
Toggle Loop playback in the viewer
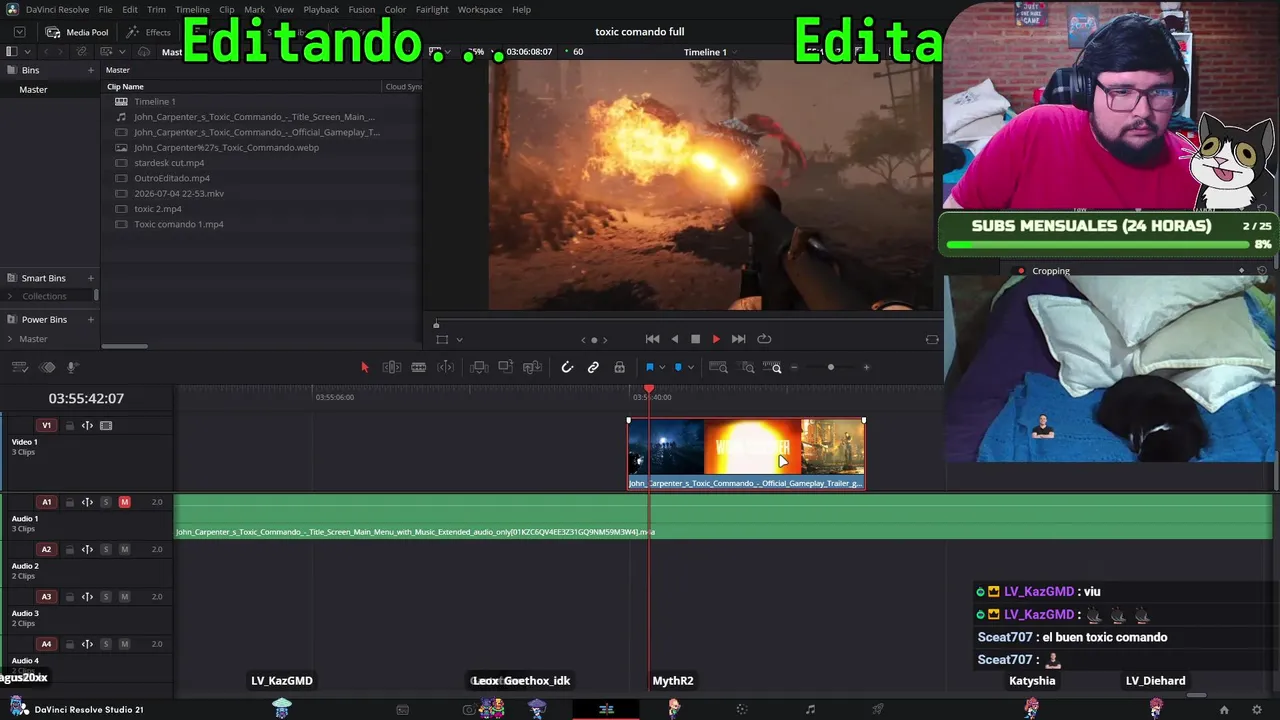[764, 339]
